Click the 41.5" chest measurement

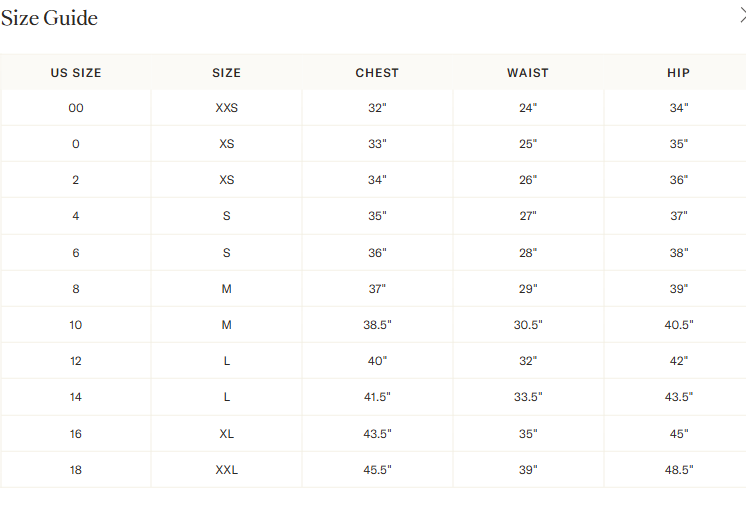(x=377, y=397)
